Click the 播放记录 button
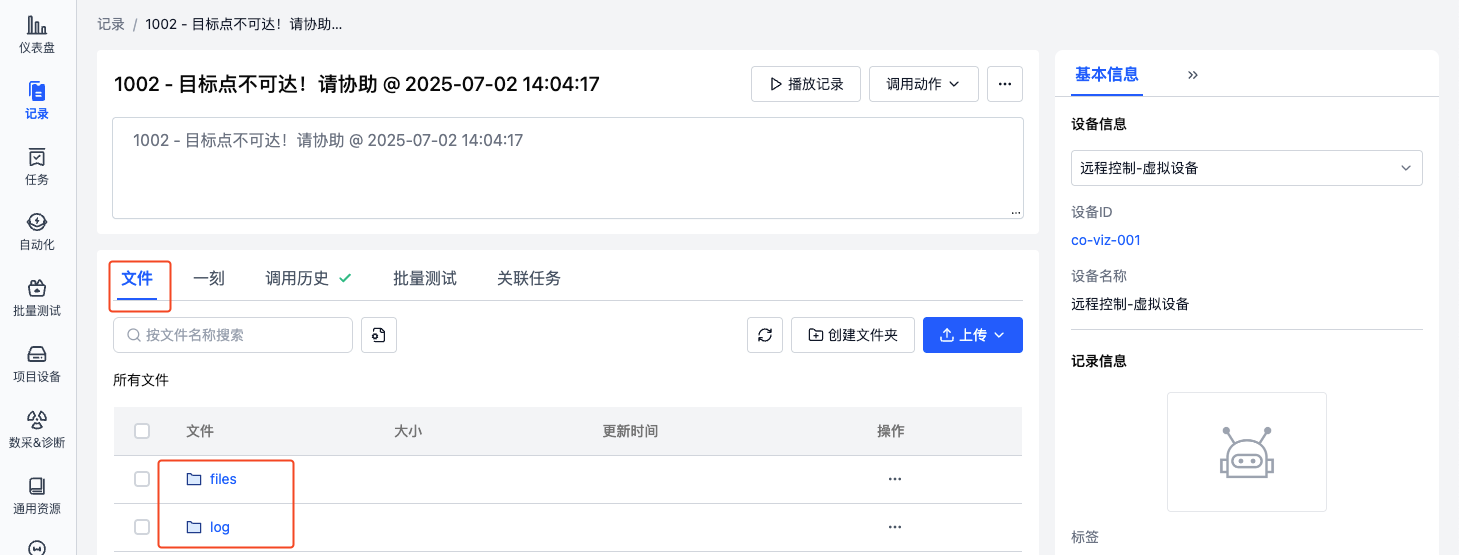Screen dimensions: 1459x555 (806, 84)
